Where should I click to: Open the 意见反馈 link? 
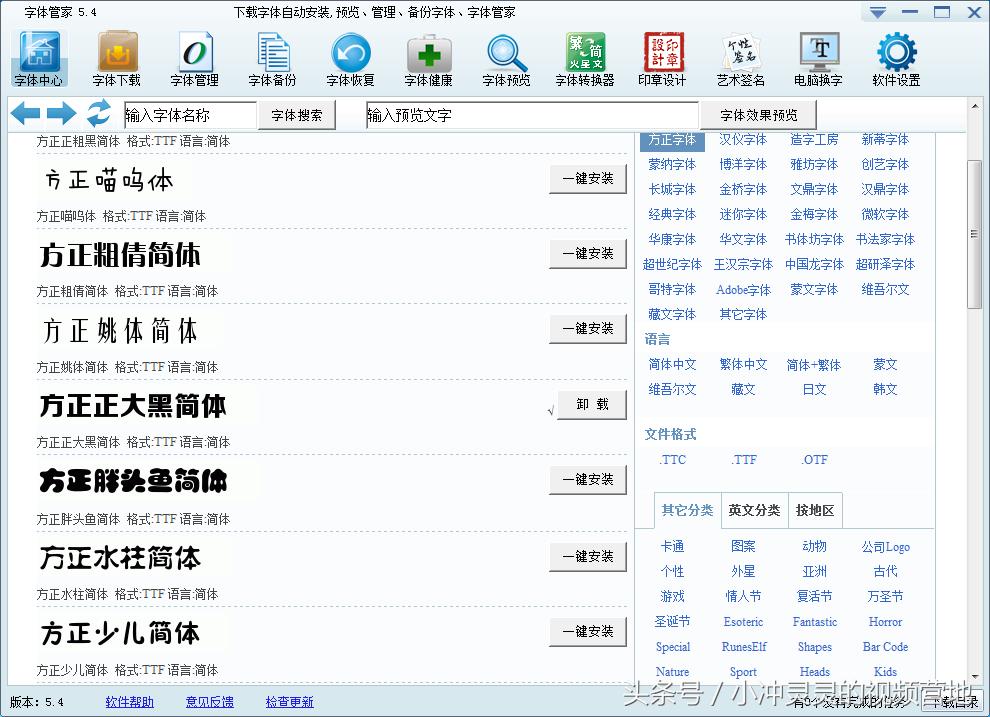[x=210, y=702]
